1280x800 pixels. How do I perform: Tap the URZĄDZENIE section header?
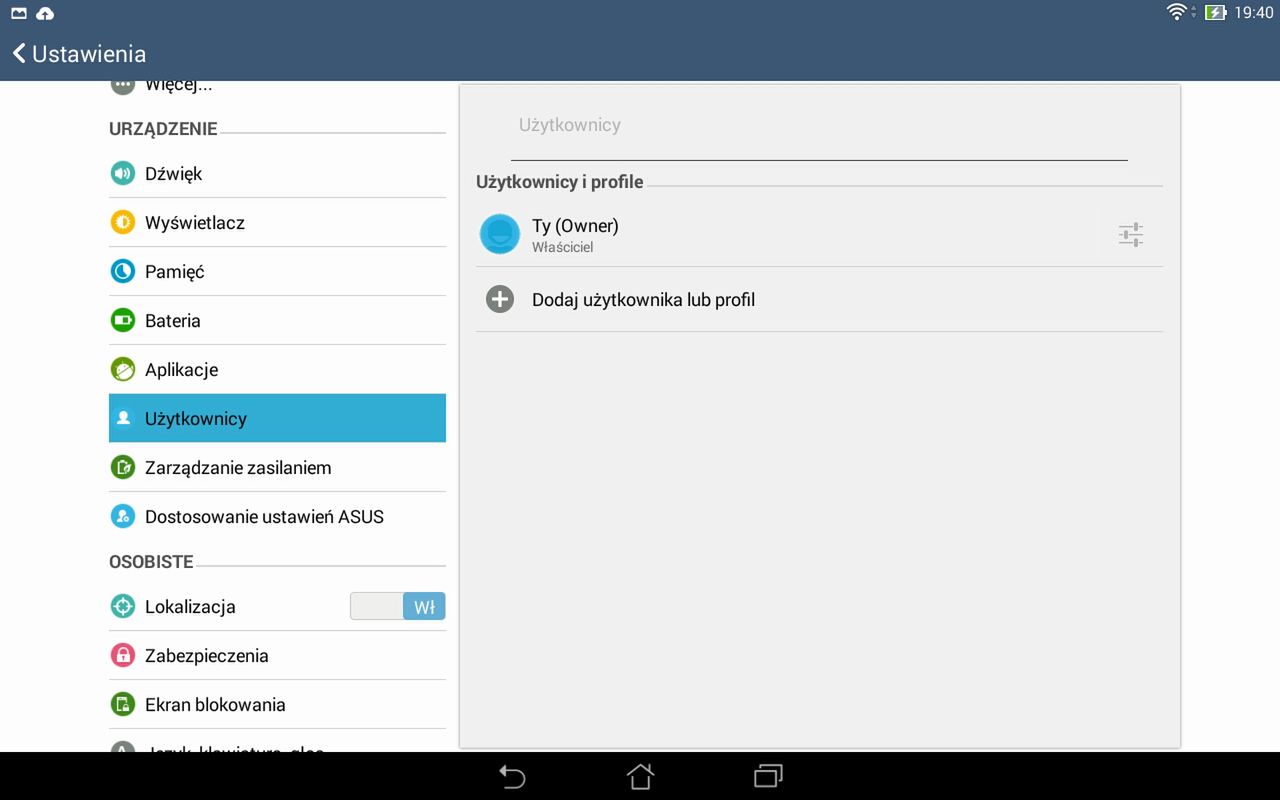(x=163, y=129)
